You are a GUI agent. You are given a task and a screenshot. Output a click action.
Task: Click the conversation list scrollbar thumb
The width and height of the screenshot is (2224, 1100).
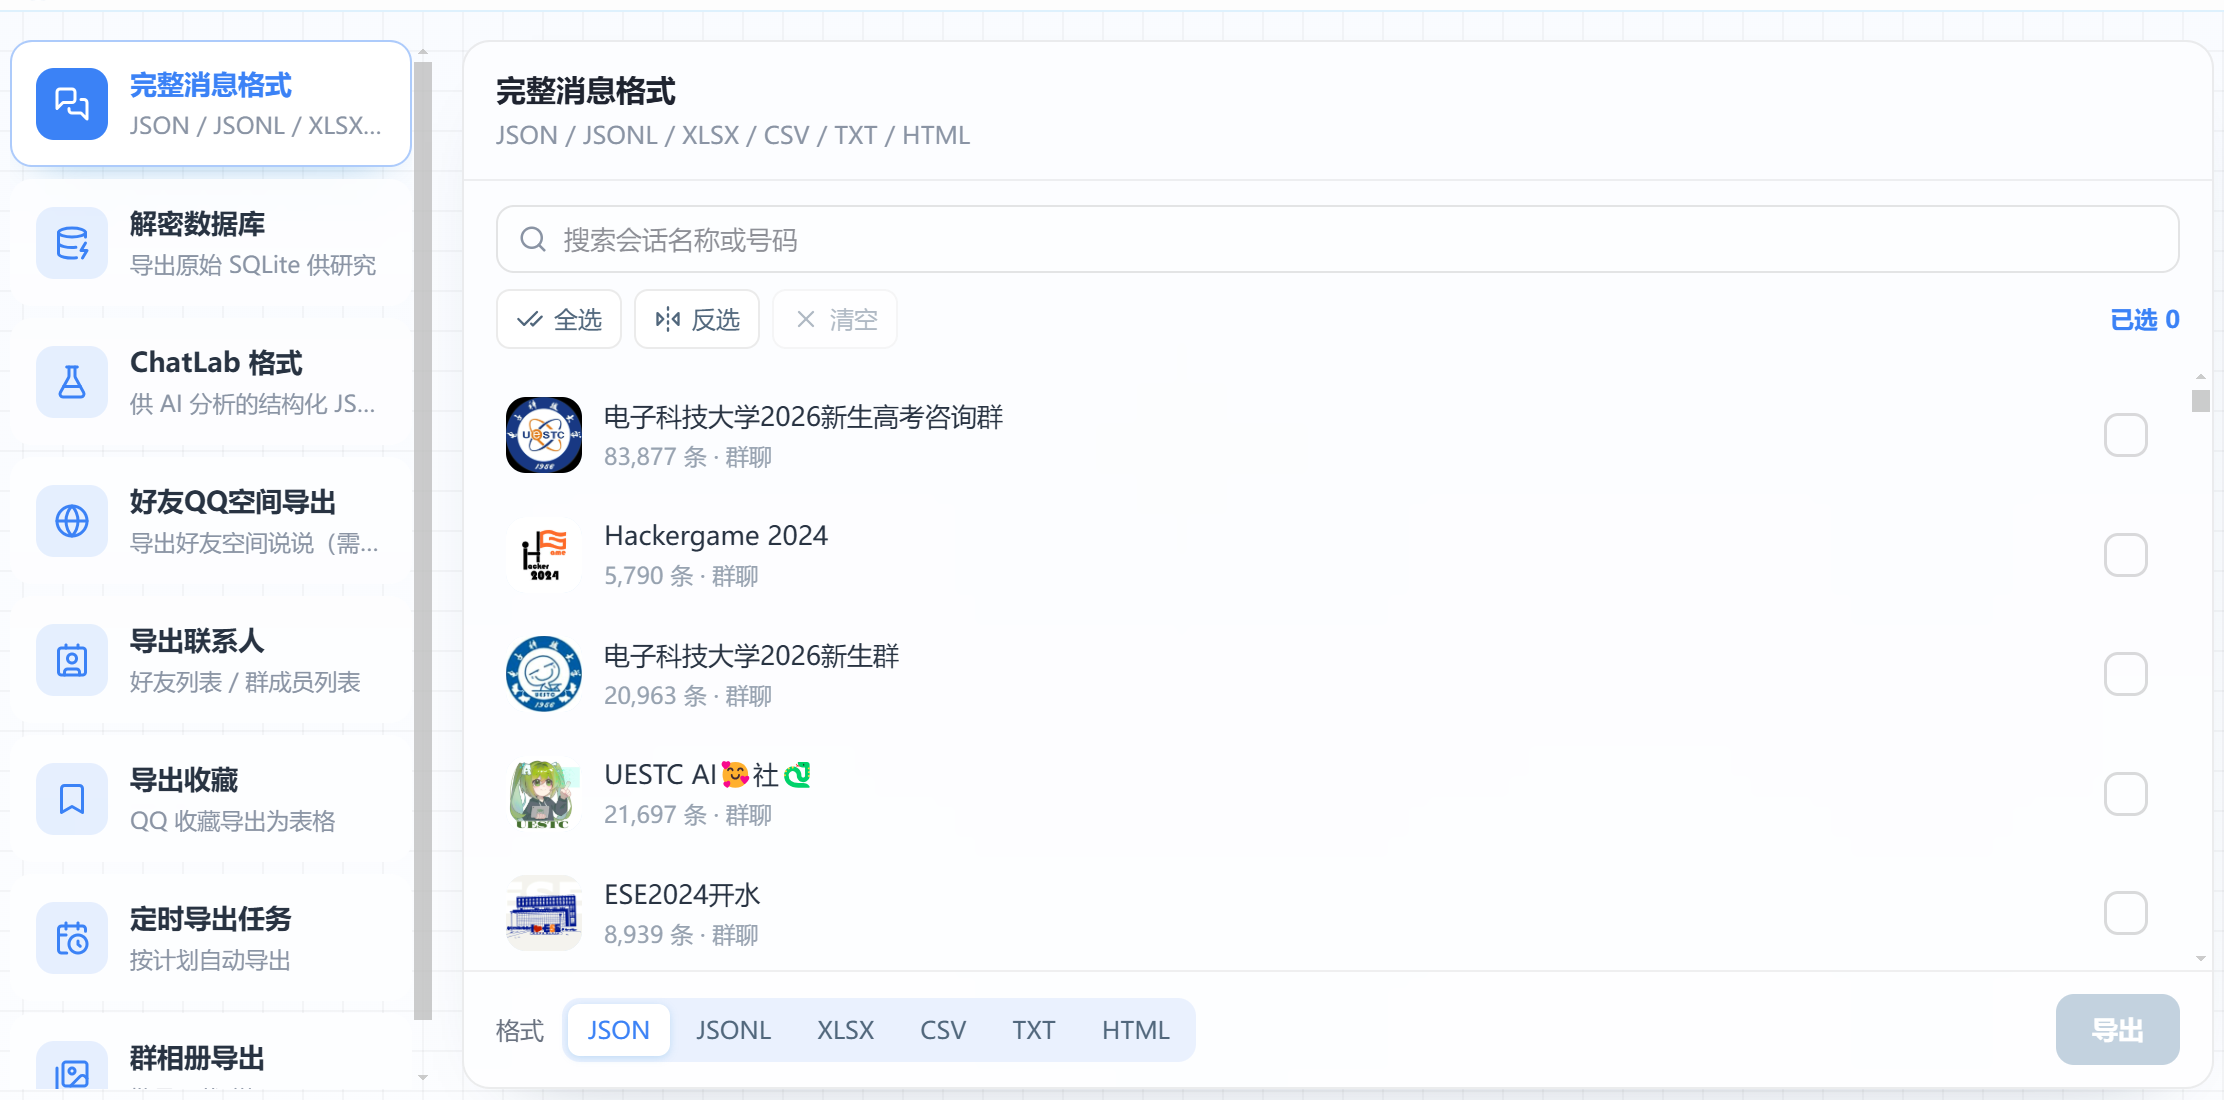pyautogui.click(x=2201, y=401)
